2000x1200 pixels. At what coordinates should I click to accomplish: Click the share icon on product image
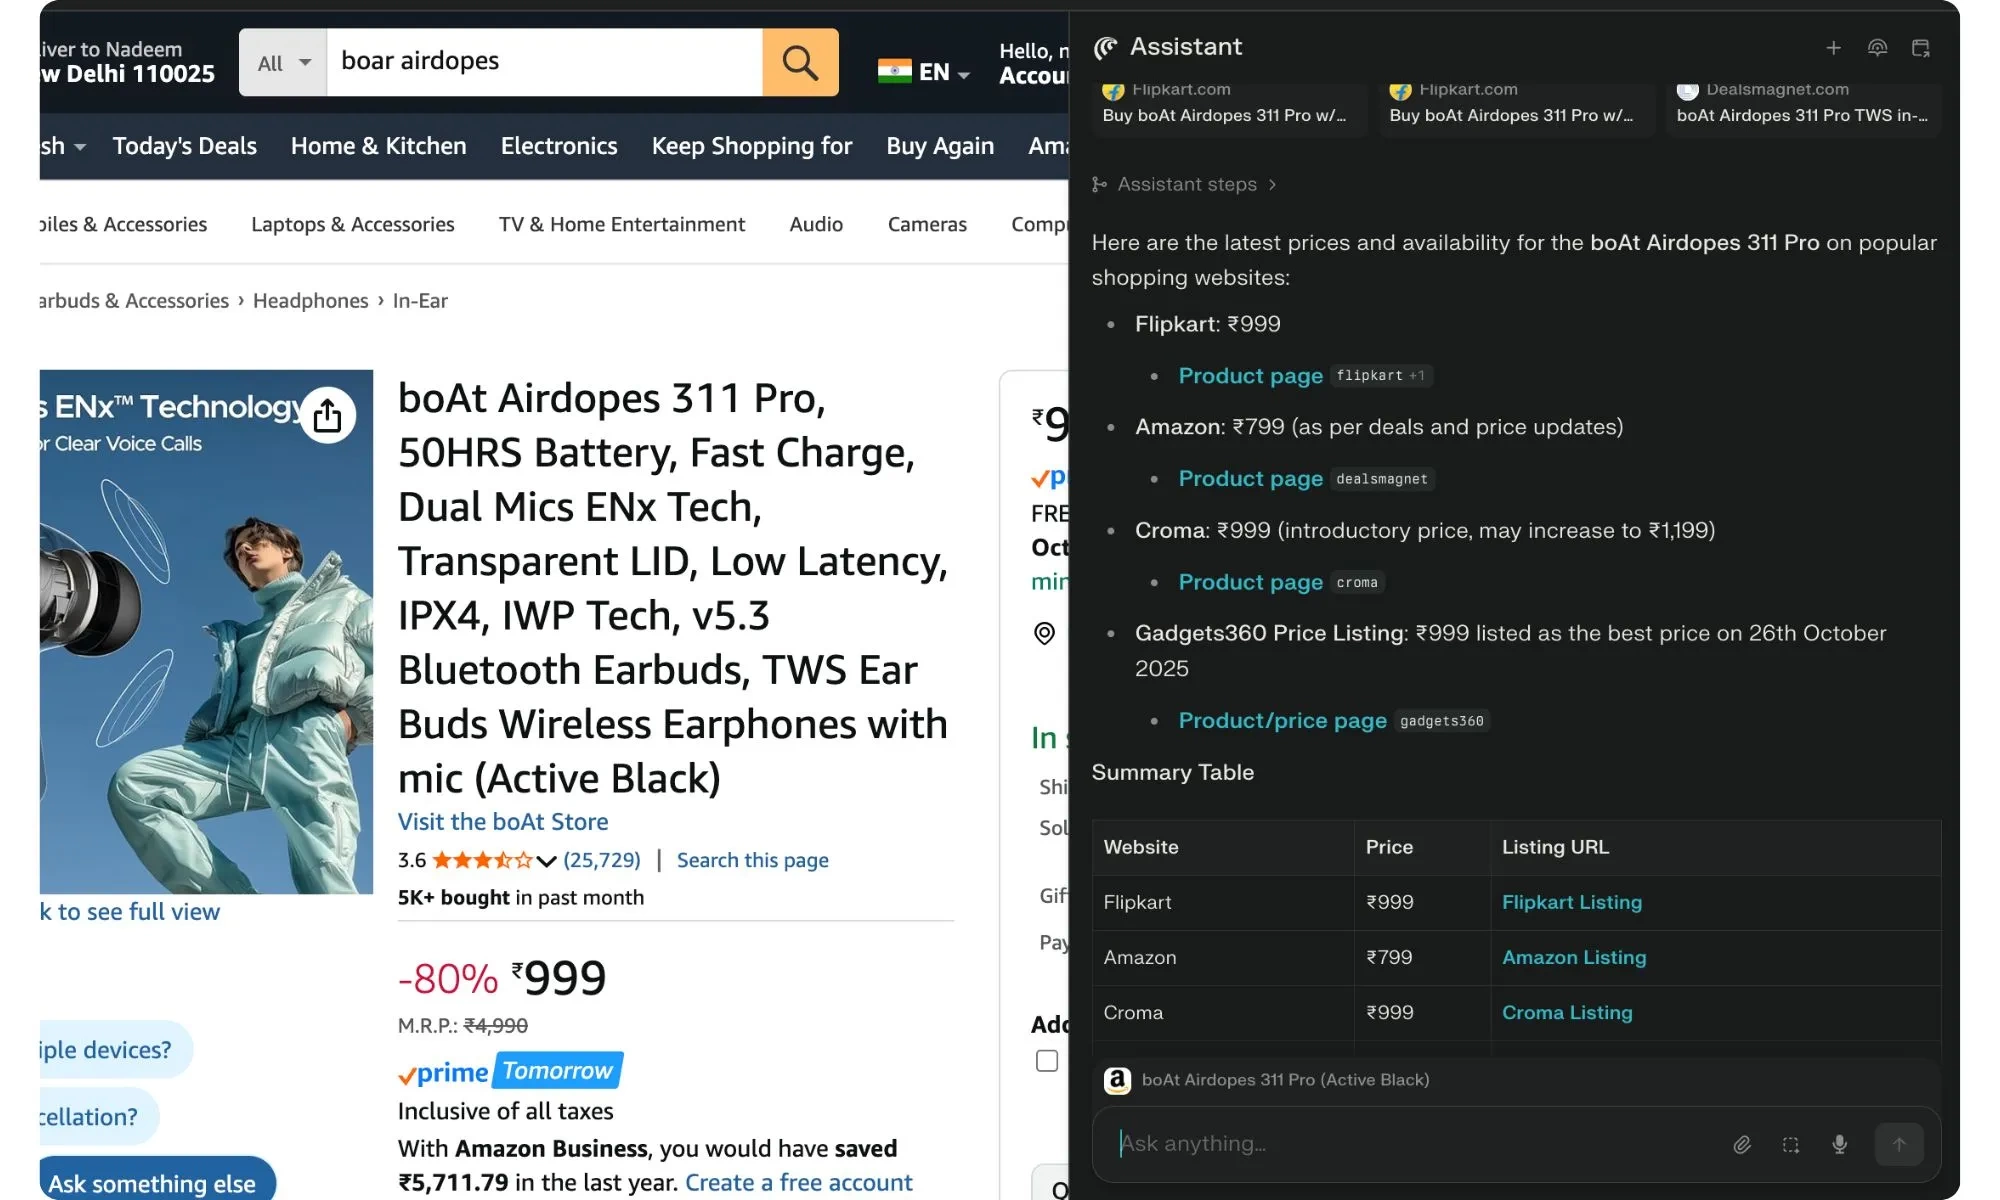tap(327, 416)
